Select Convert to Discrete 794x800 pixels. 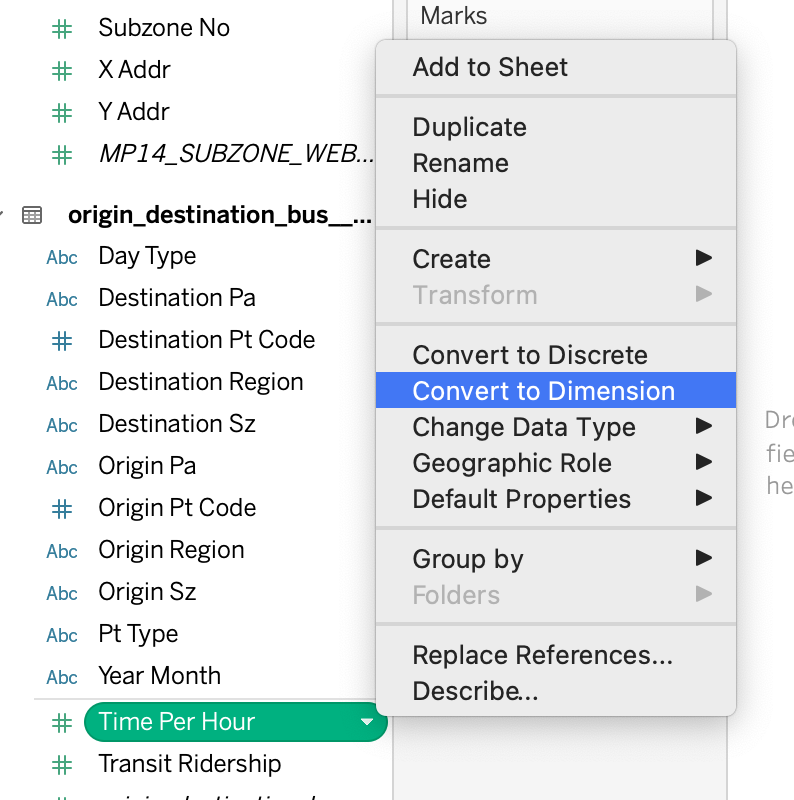coord(530,355)
